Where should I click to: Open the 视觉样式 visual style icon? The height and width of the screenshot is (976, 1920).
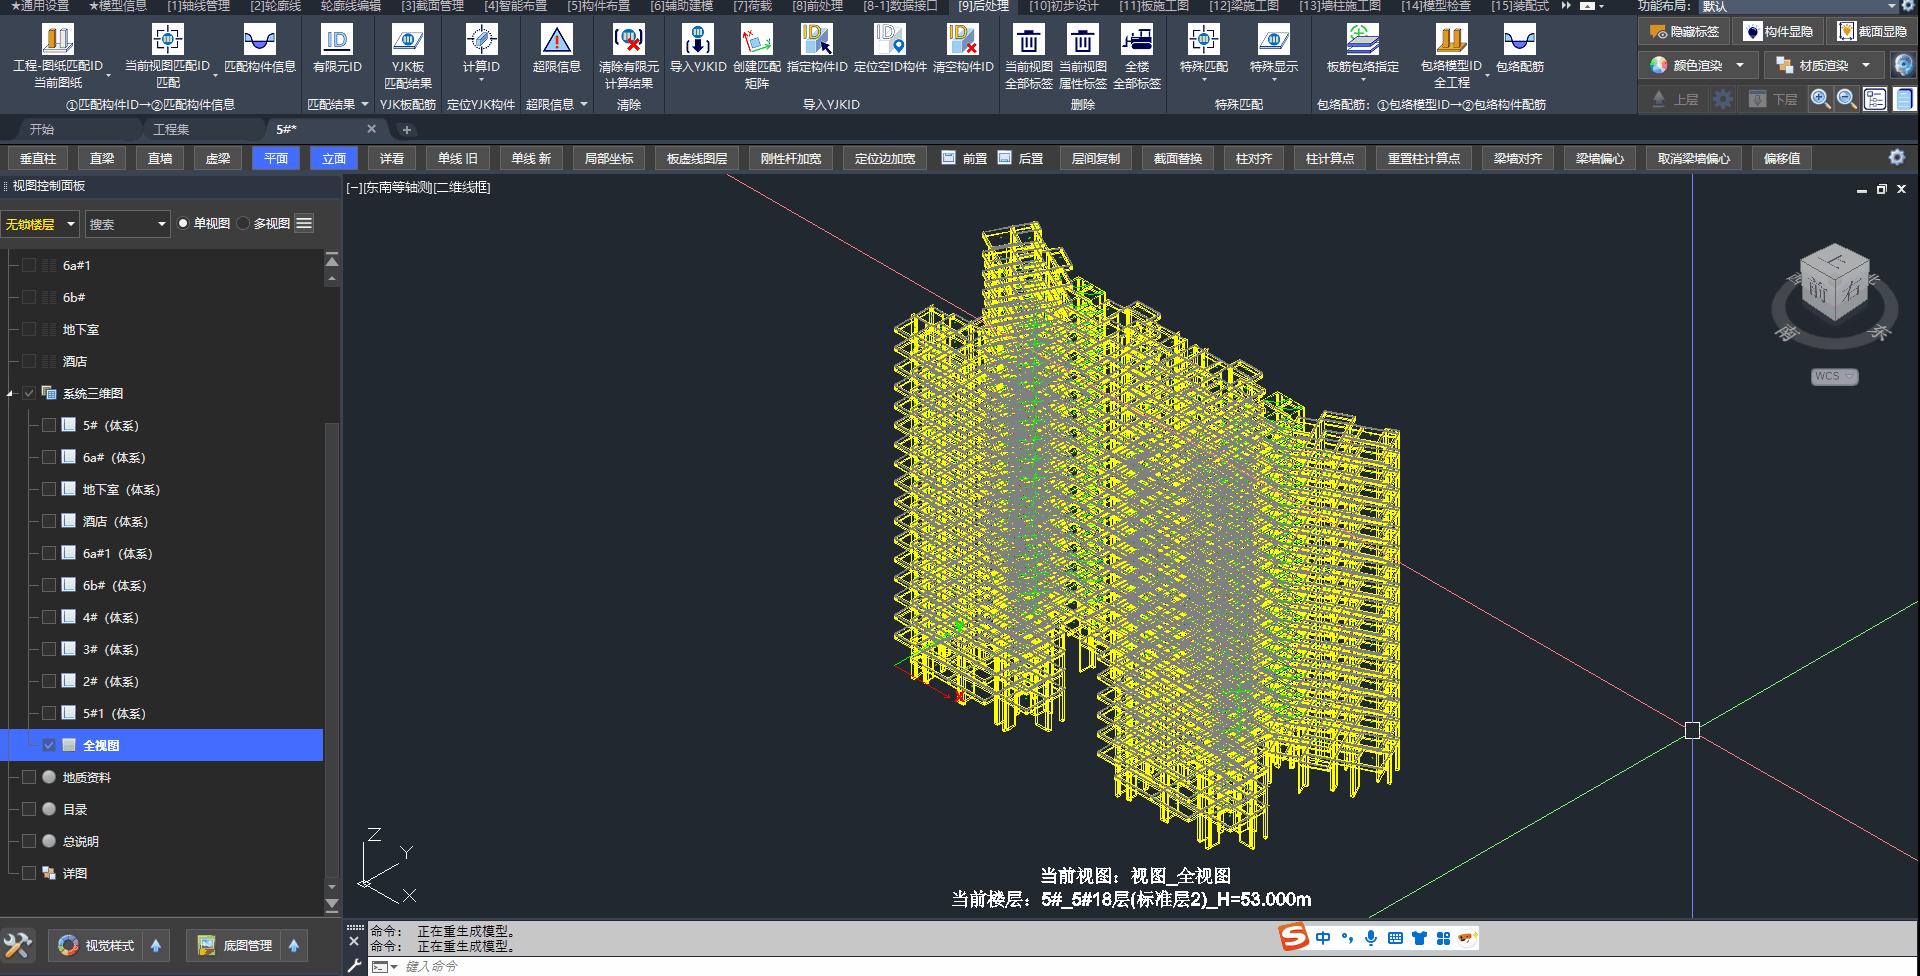coord(97,945)
